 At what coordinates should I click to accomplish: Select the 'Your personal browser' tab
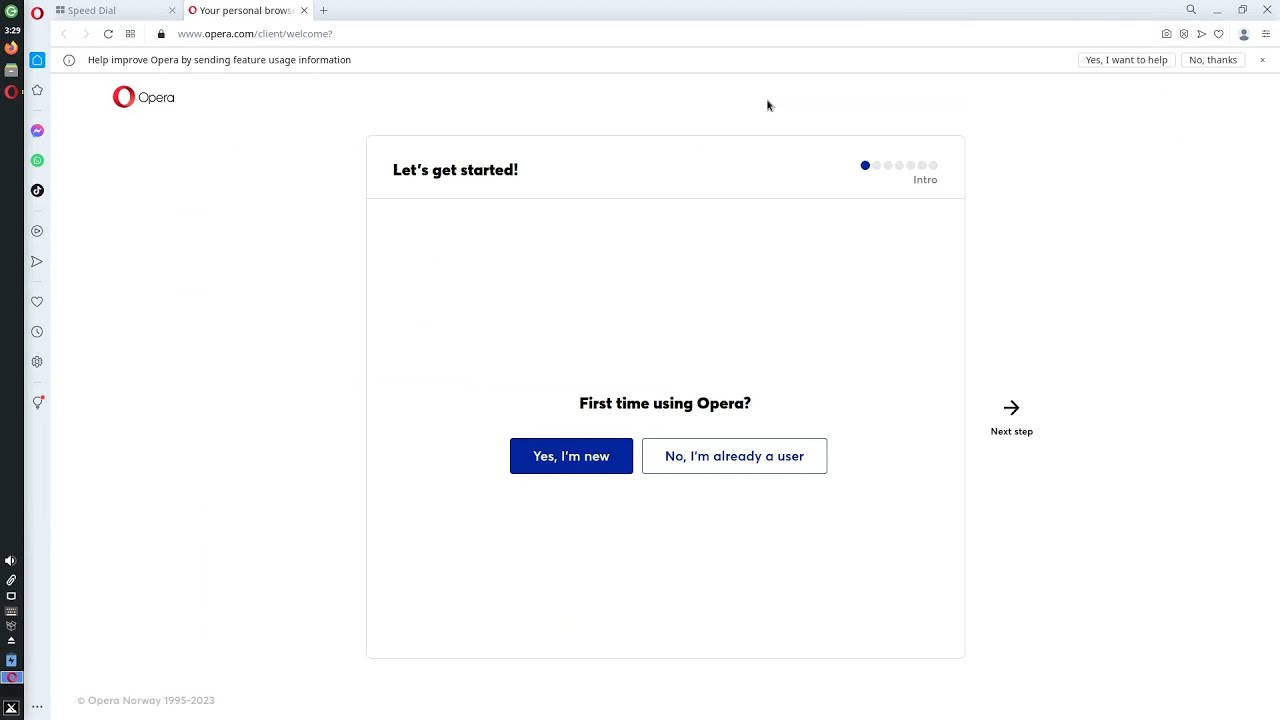[x=248, y=10]
